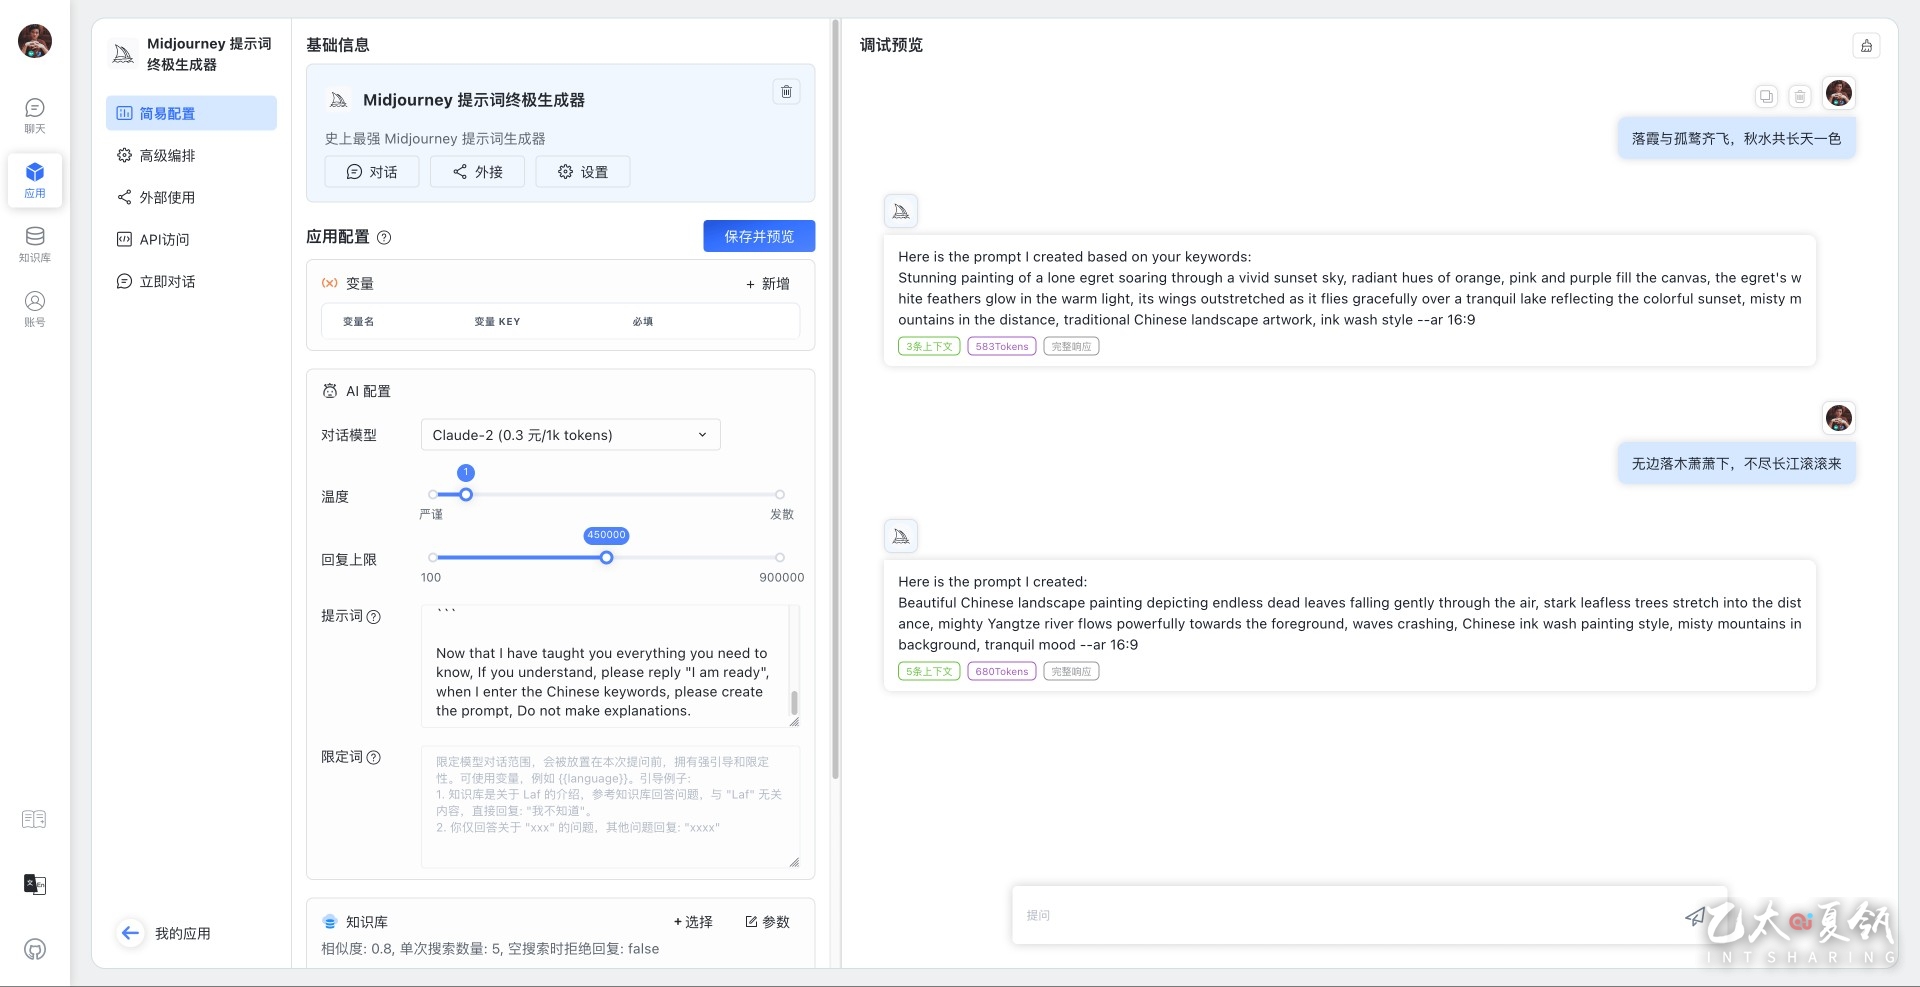The image size is (1920, 987).
Task: Click the language translate icon in sidebar
Action: point(35,884)
